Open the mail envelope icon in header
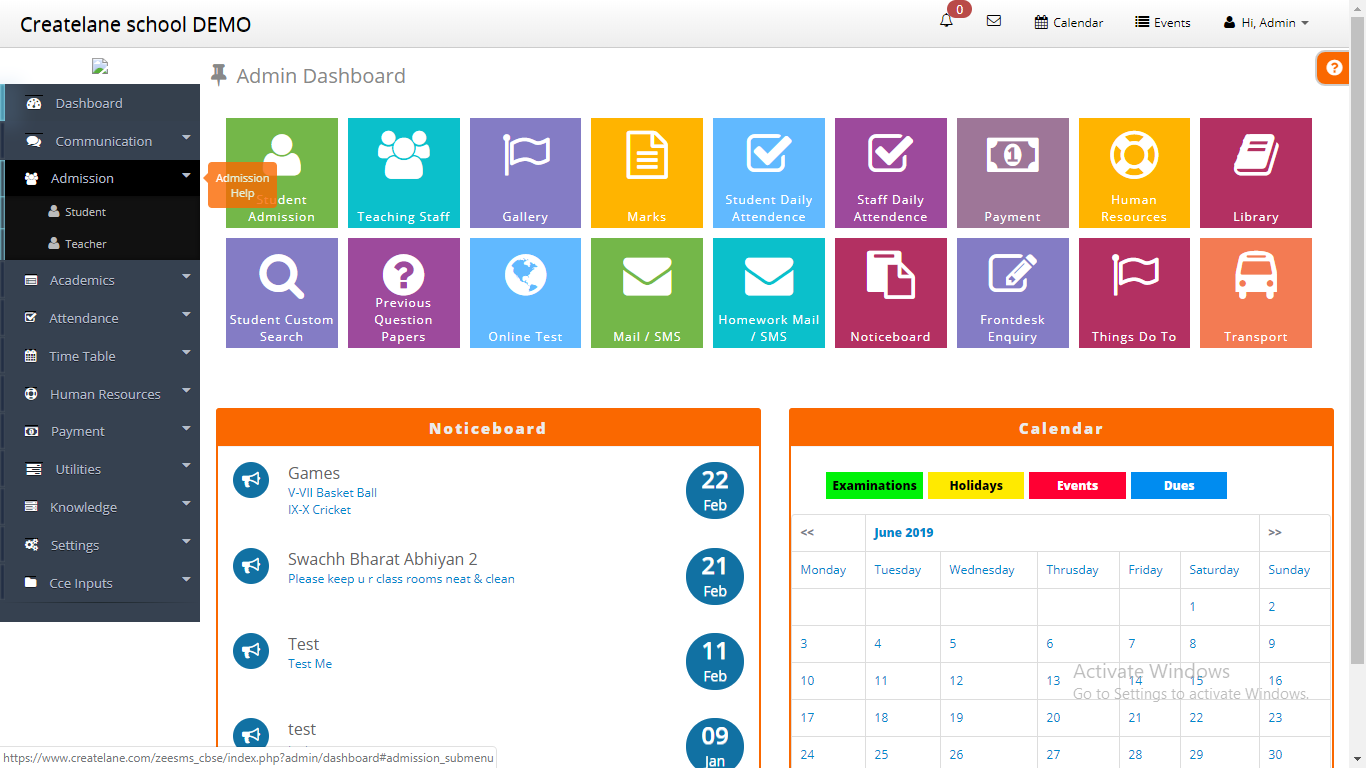 tap(993, 21)
